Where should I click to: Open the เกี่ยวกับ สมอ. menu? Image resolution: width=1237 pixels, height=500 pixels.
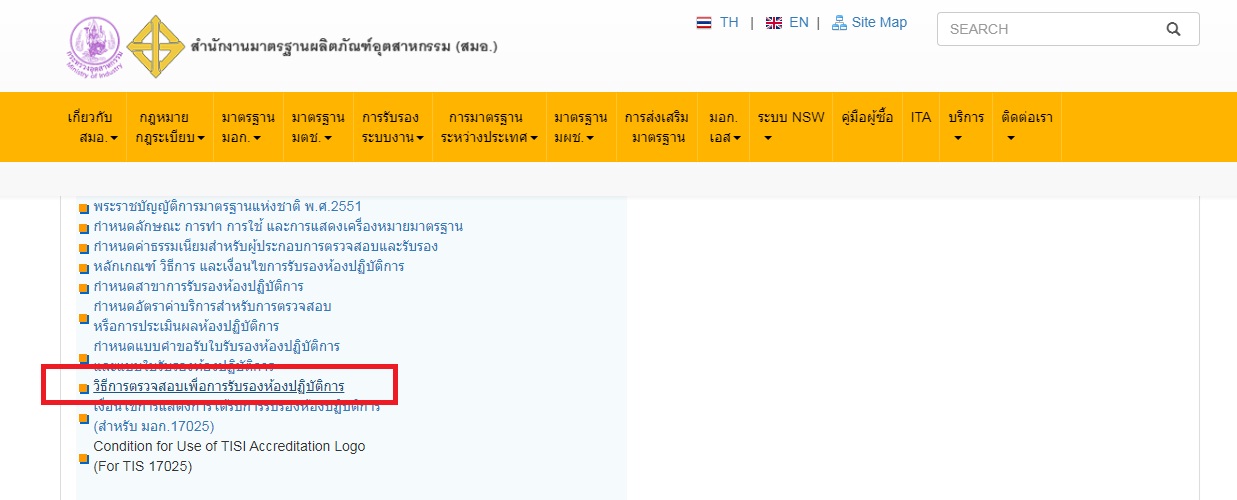point(91,127)
